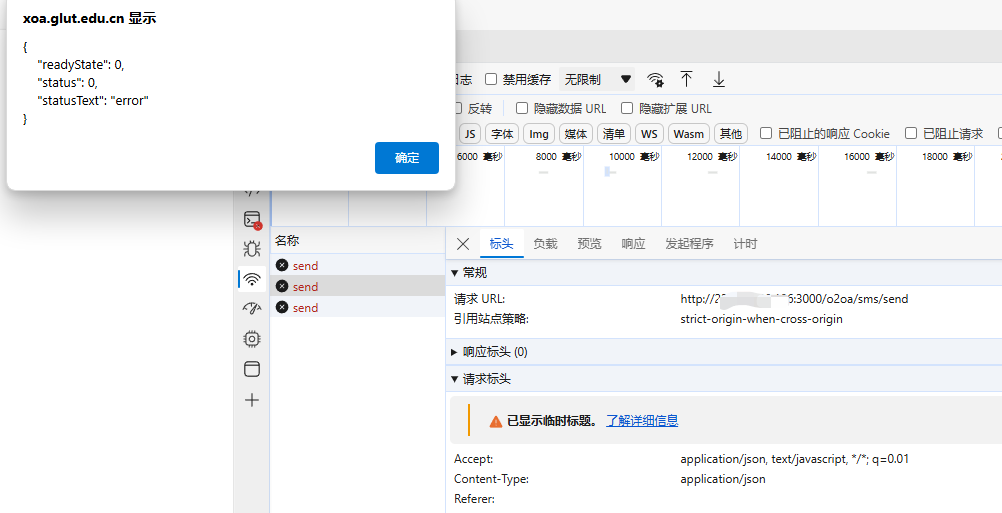Check the 已阻止请求 checkbox
Image resolution: width=1002 pixels, height=513 pixels.
pyautogui.click(x=911, y=133)
